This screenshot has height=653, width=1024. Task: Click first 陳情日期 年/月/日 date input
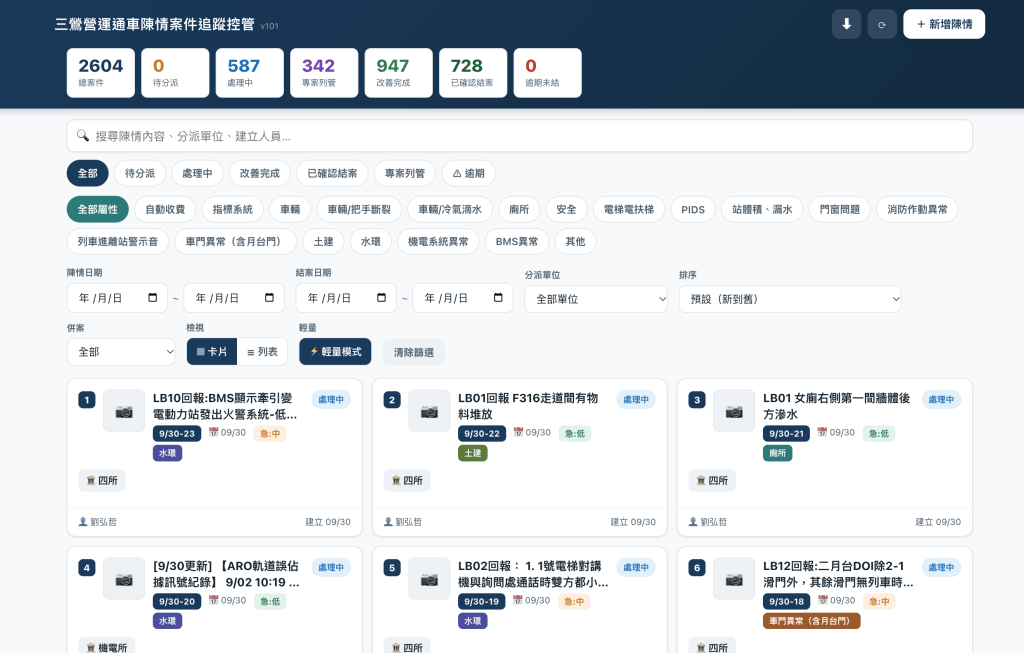[117, 298]
